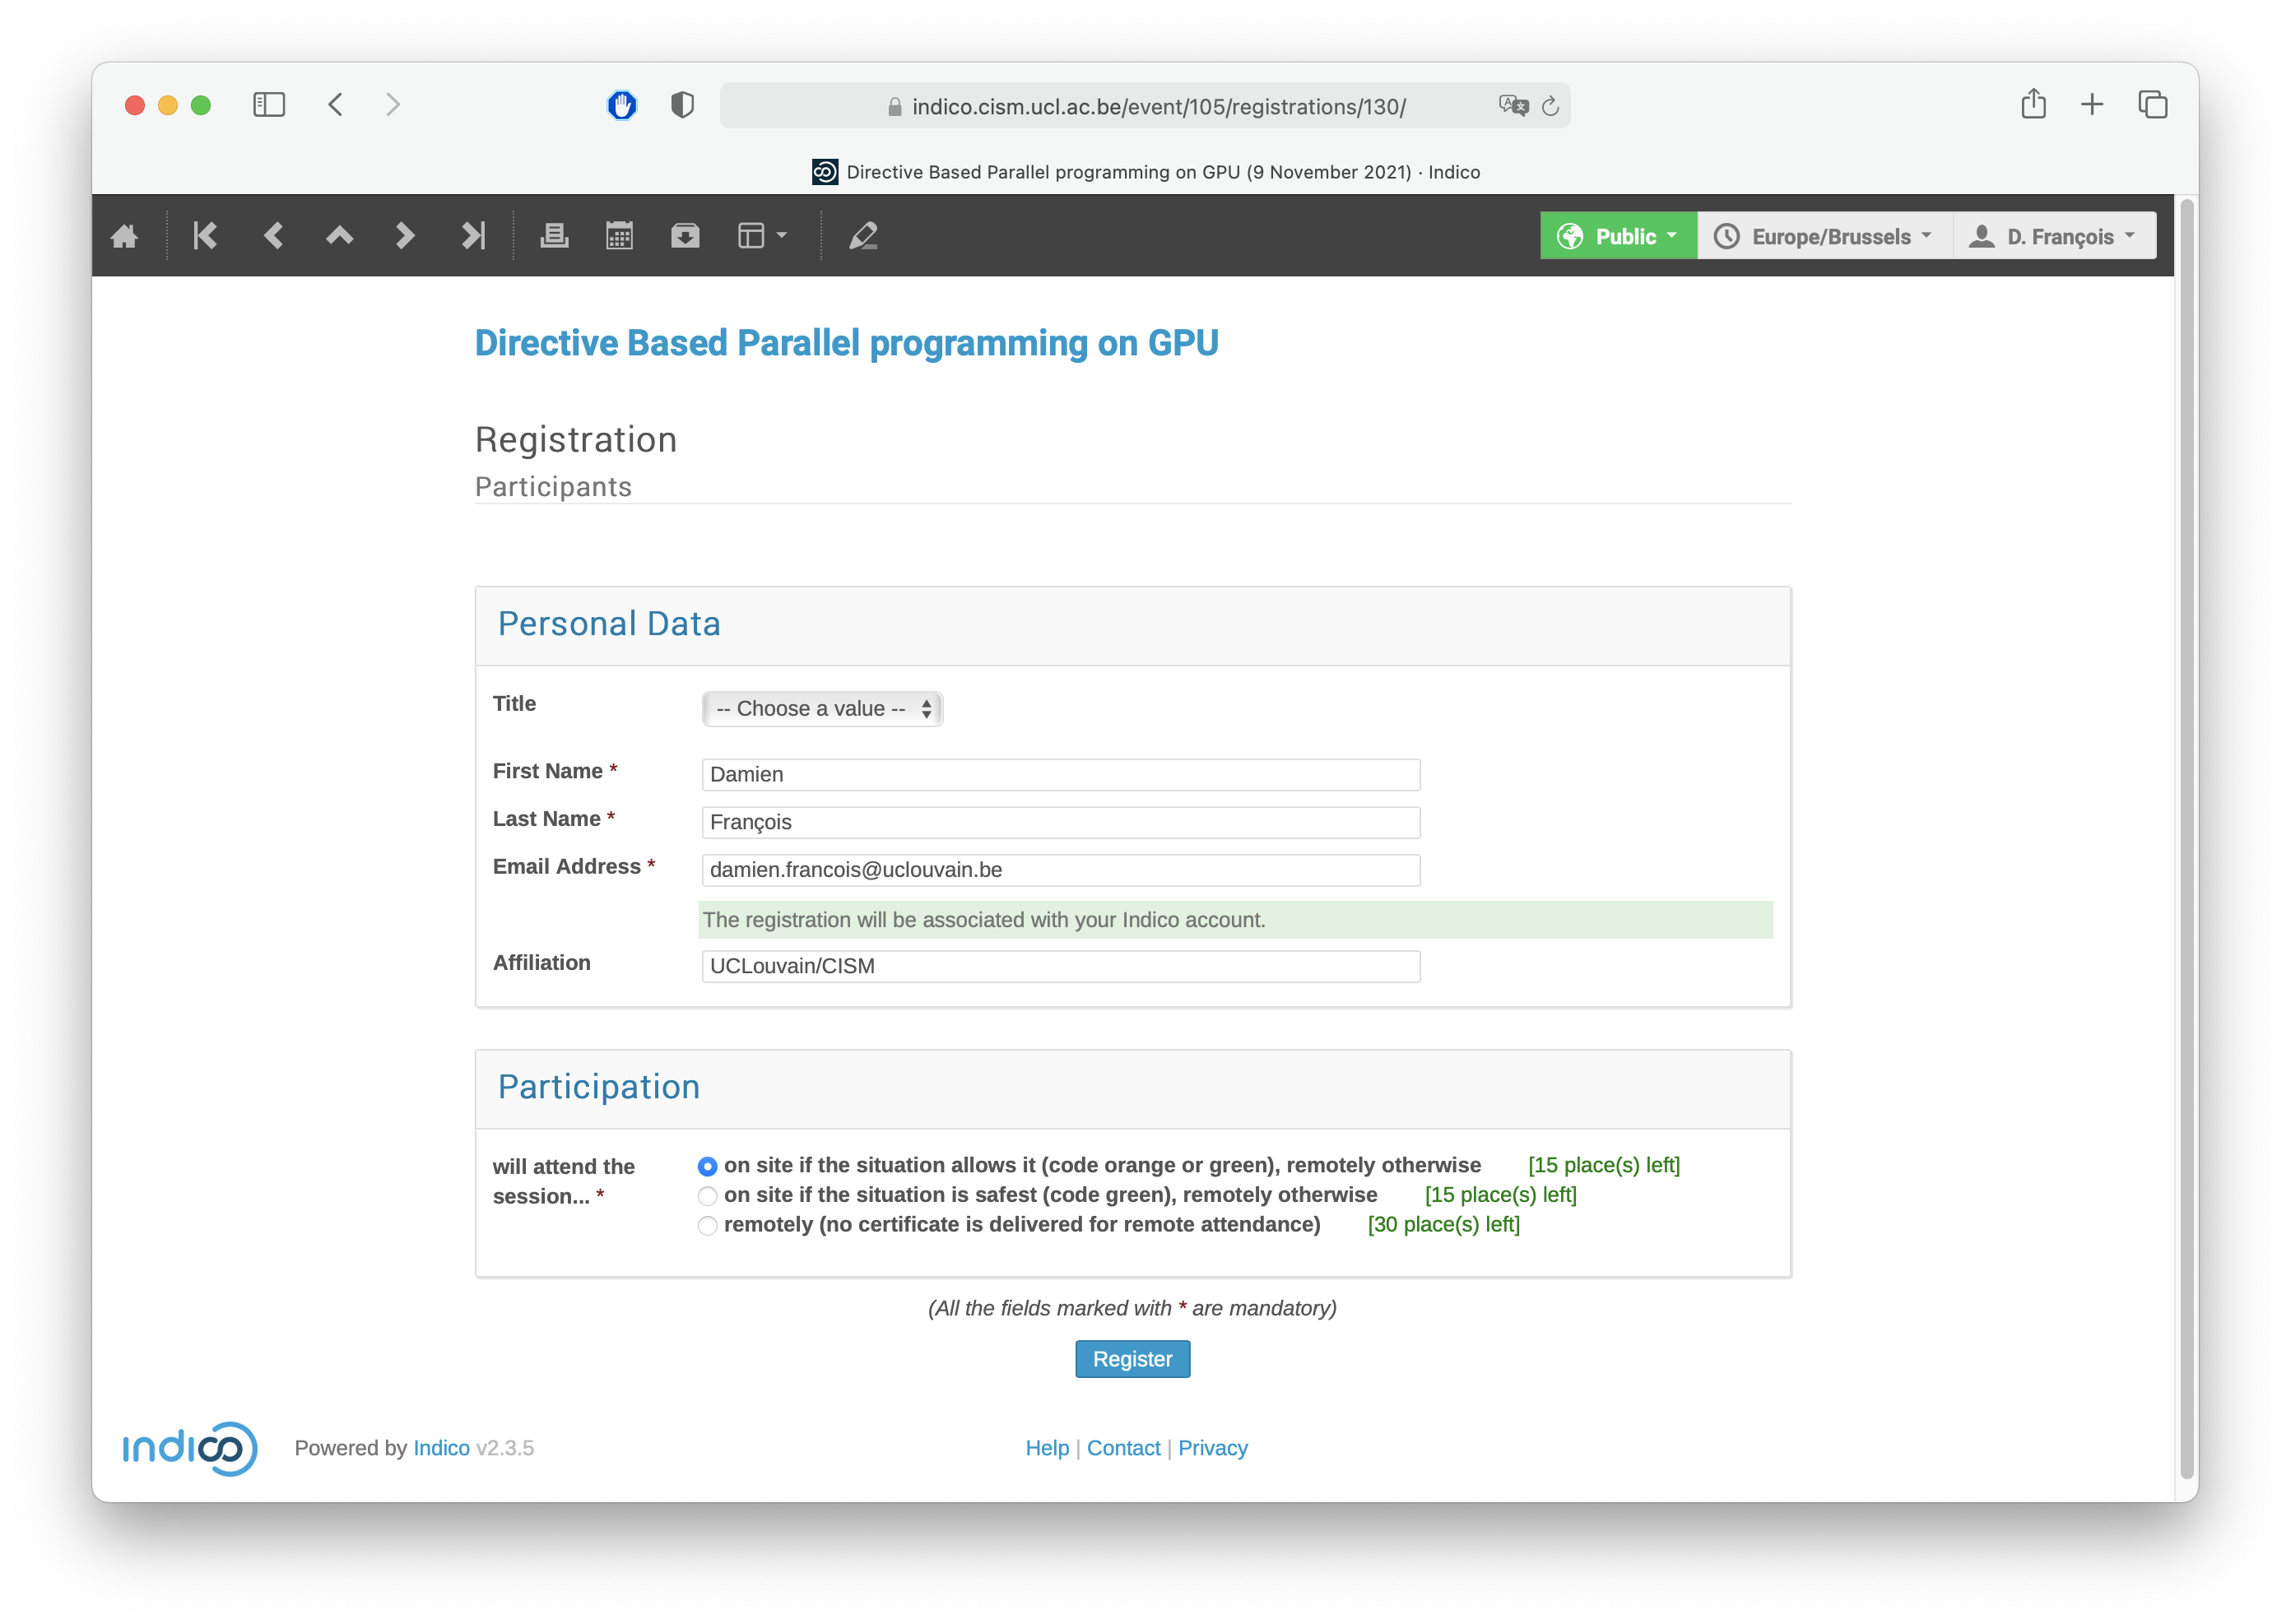Open the Contact link
The height and width of the screenshot is (1624, 2291).
pos(1123,1448)
